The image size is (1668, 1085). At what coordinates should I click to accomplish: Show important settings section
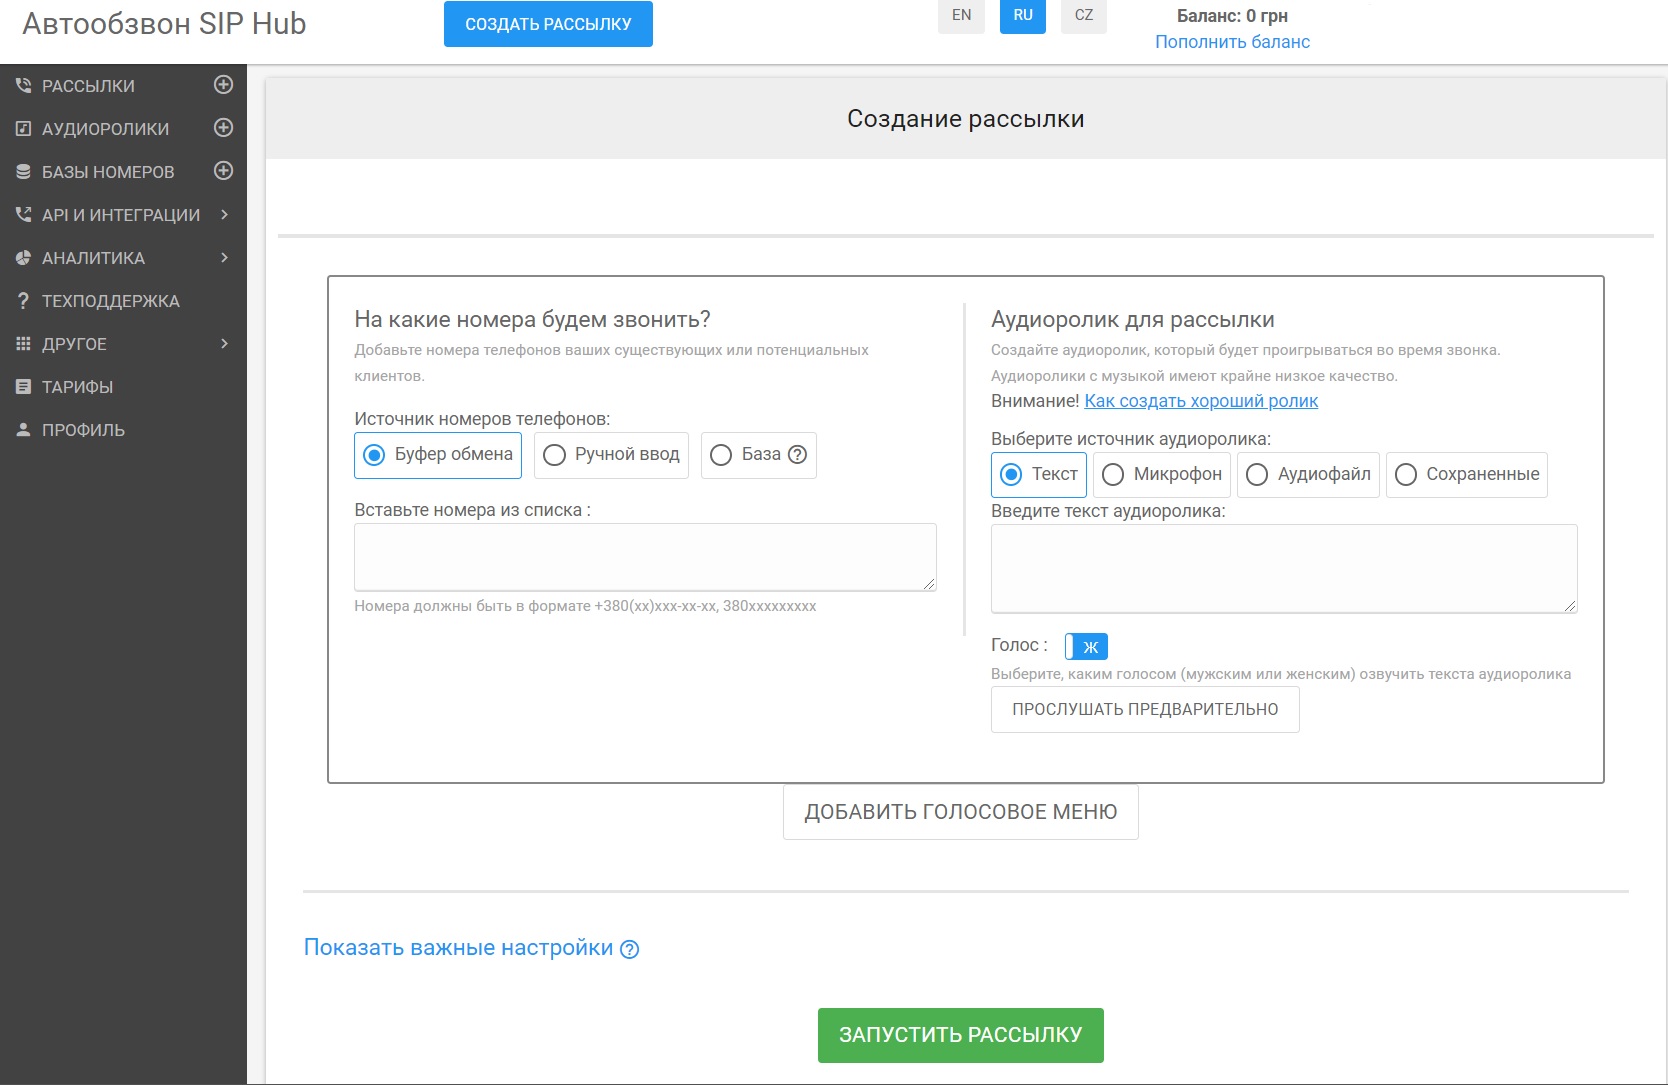click(x=458, y=948)
